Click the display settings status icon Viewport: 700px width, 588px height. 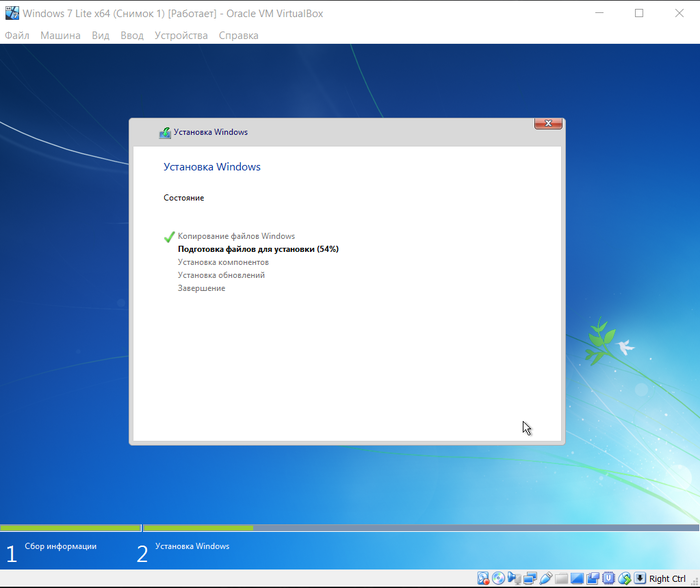(x=577, y=578)
